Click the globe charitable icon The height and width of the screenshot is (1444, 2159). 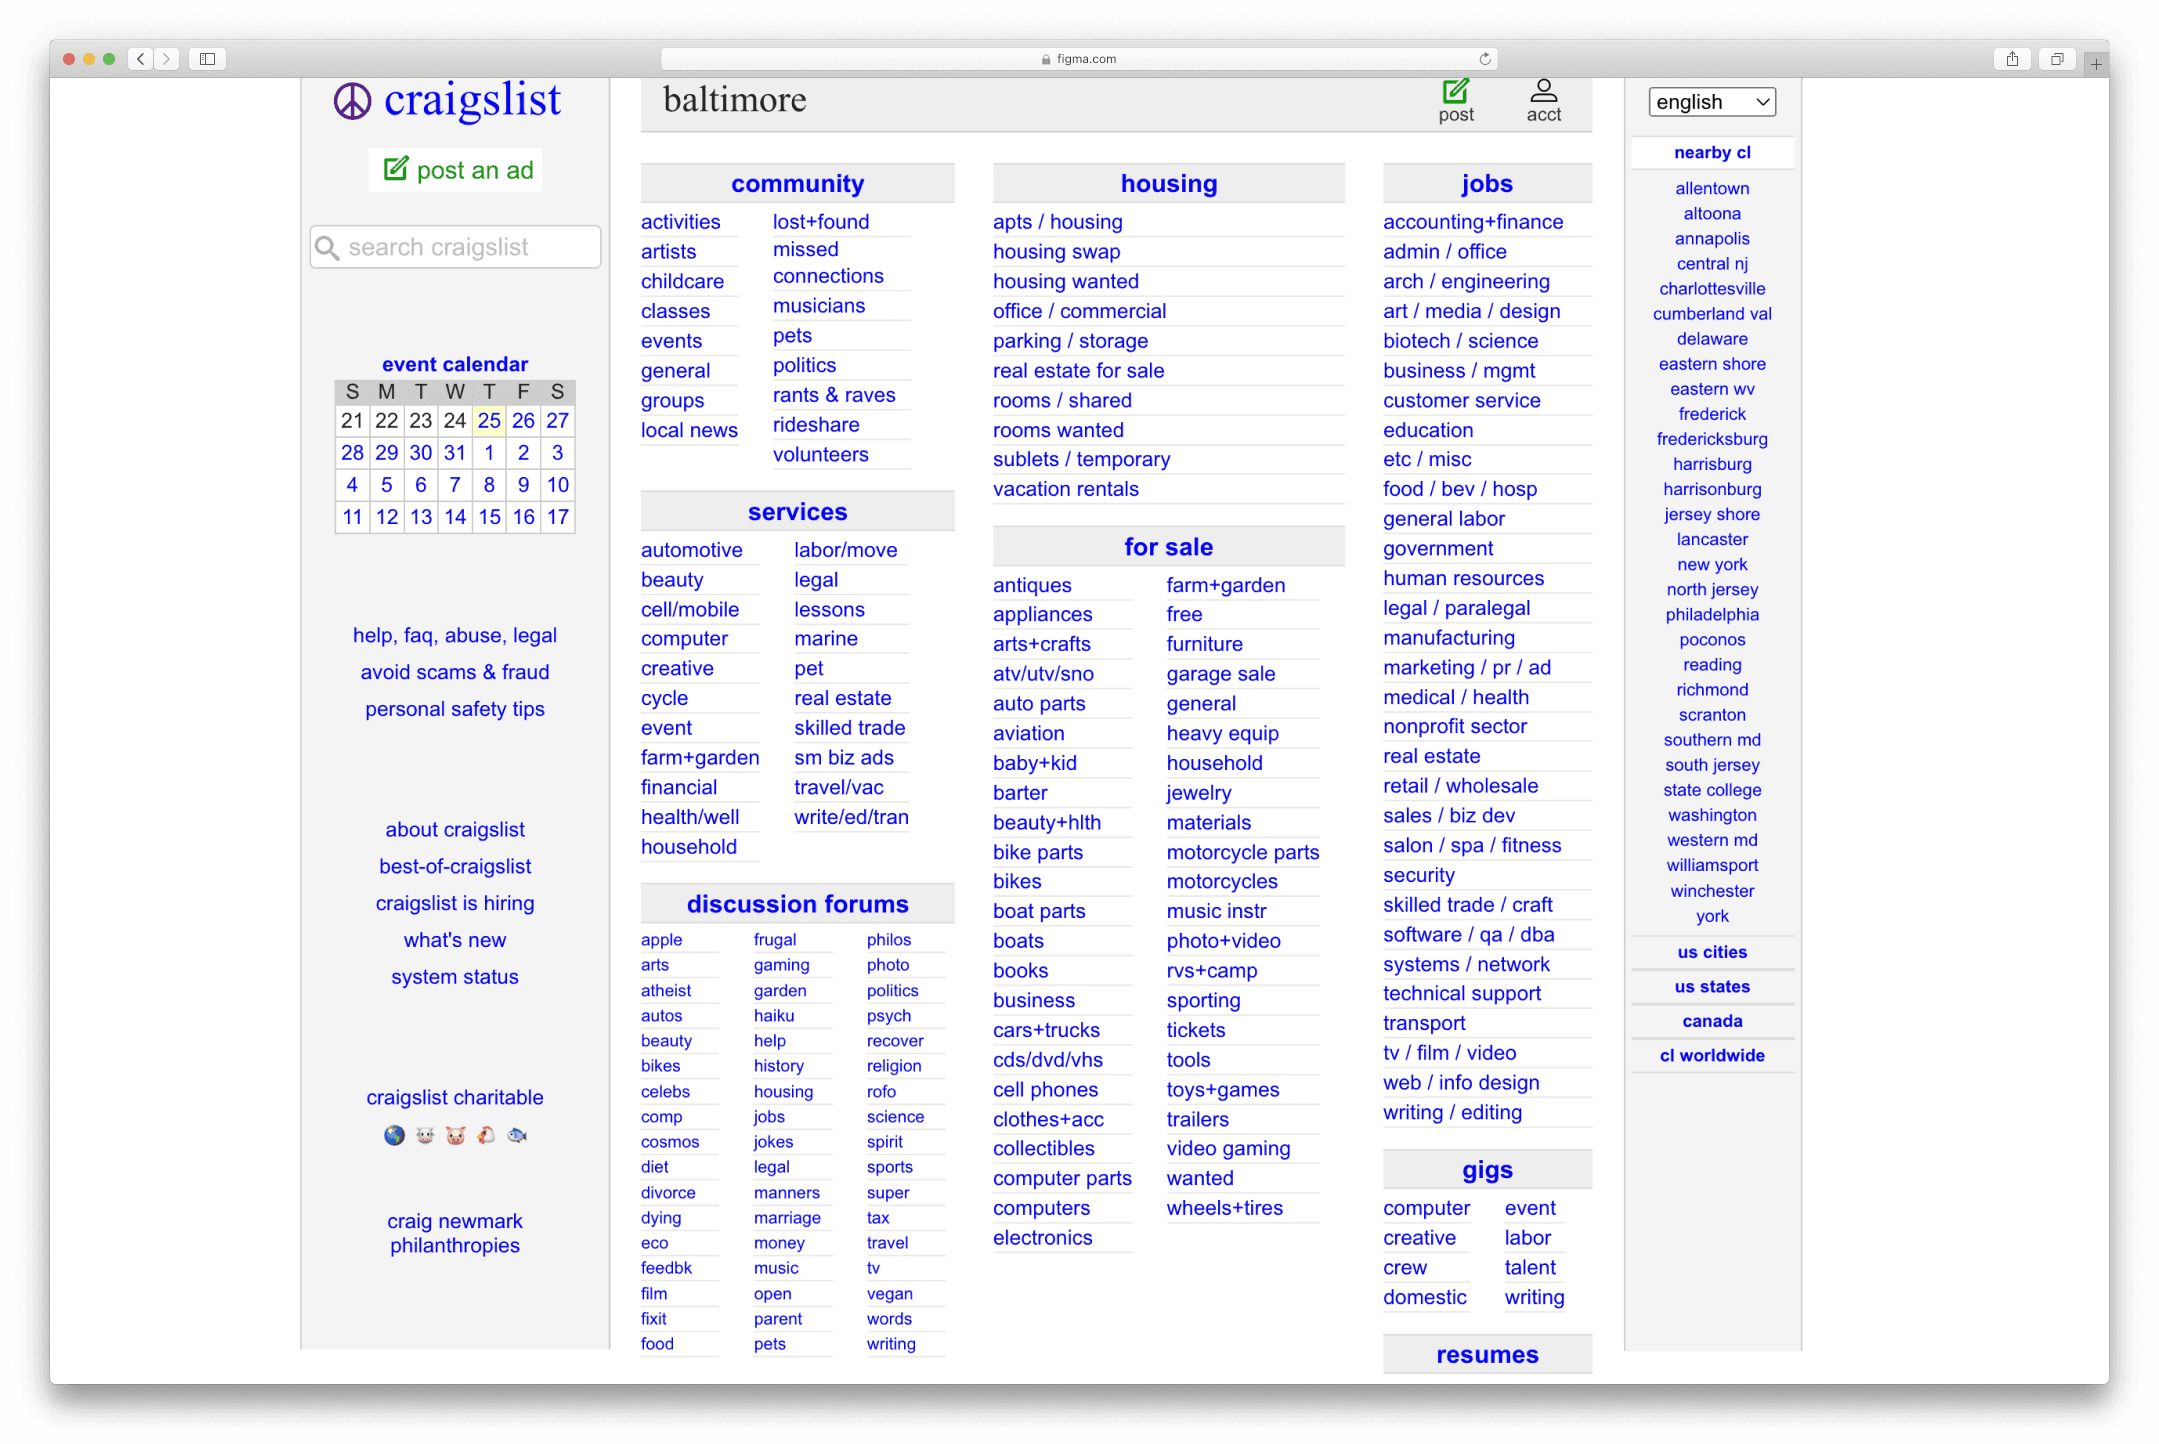tap(394, 1135)
